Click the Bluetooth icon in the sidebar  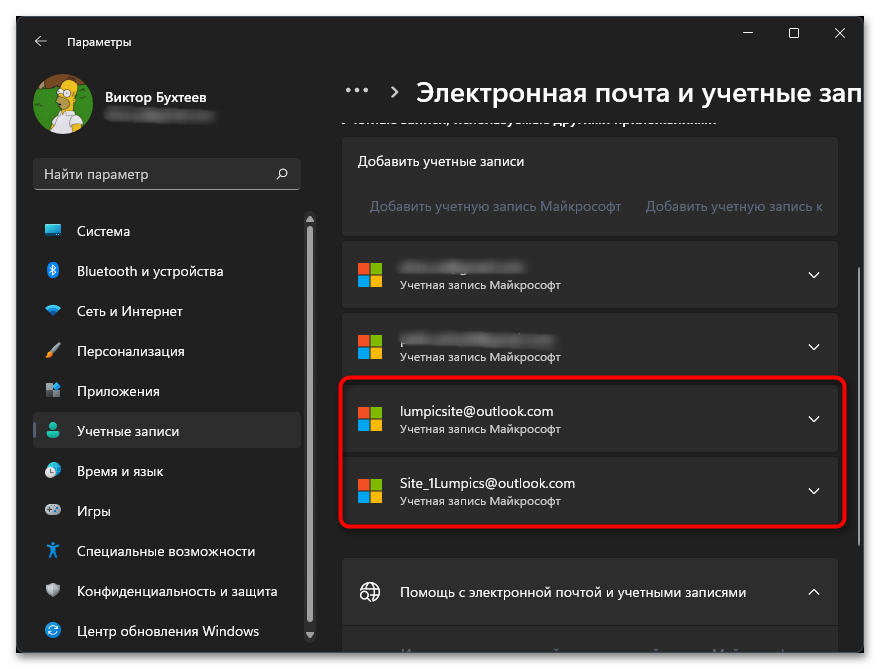[53, 271]
